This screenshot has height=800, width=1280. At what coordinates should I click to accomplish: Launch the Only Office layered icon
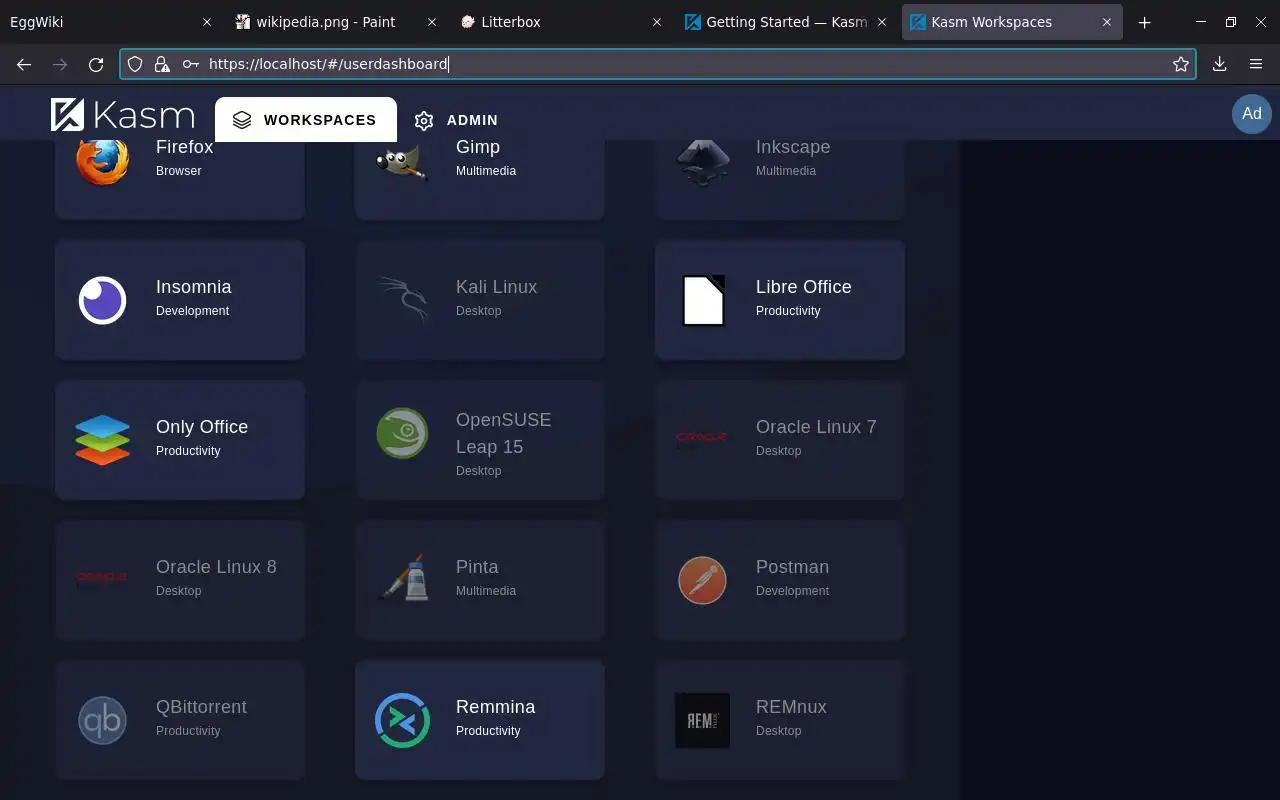coord(103,440)
